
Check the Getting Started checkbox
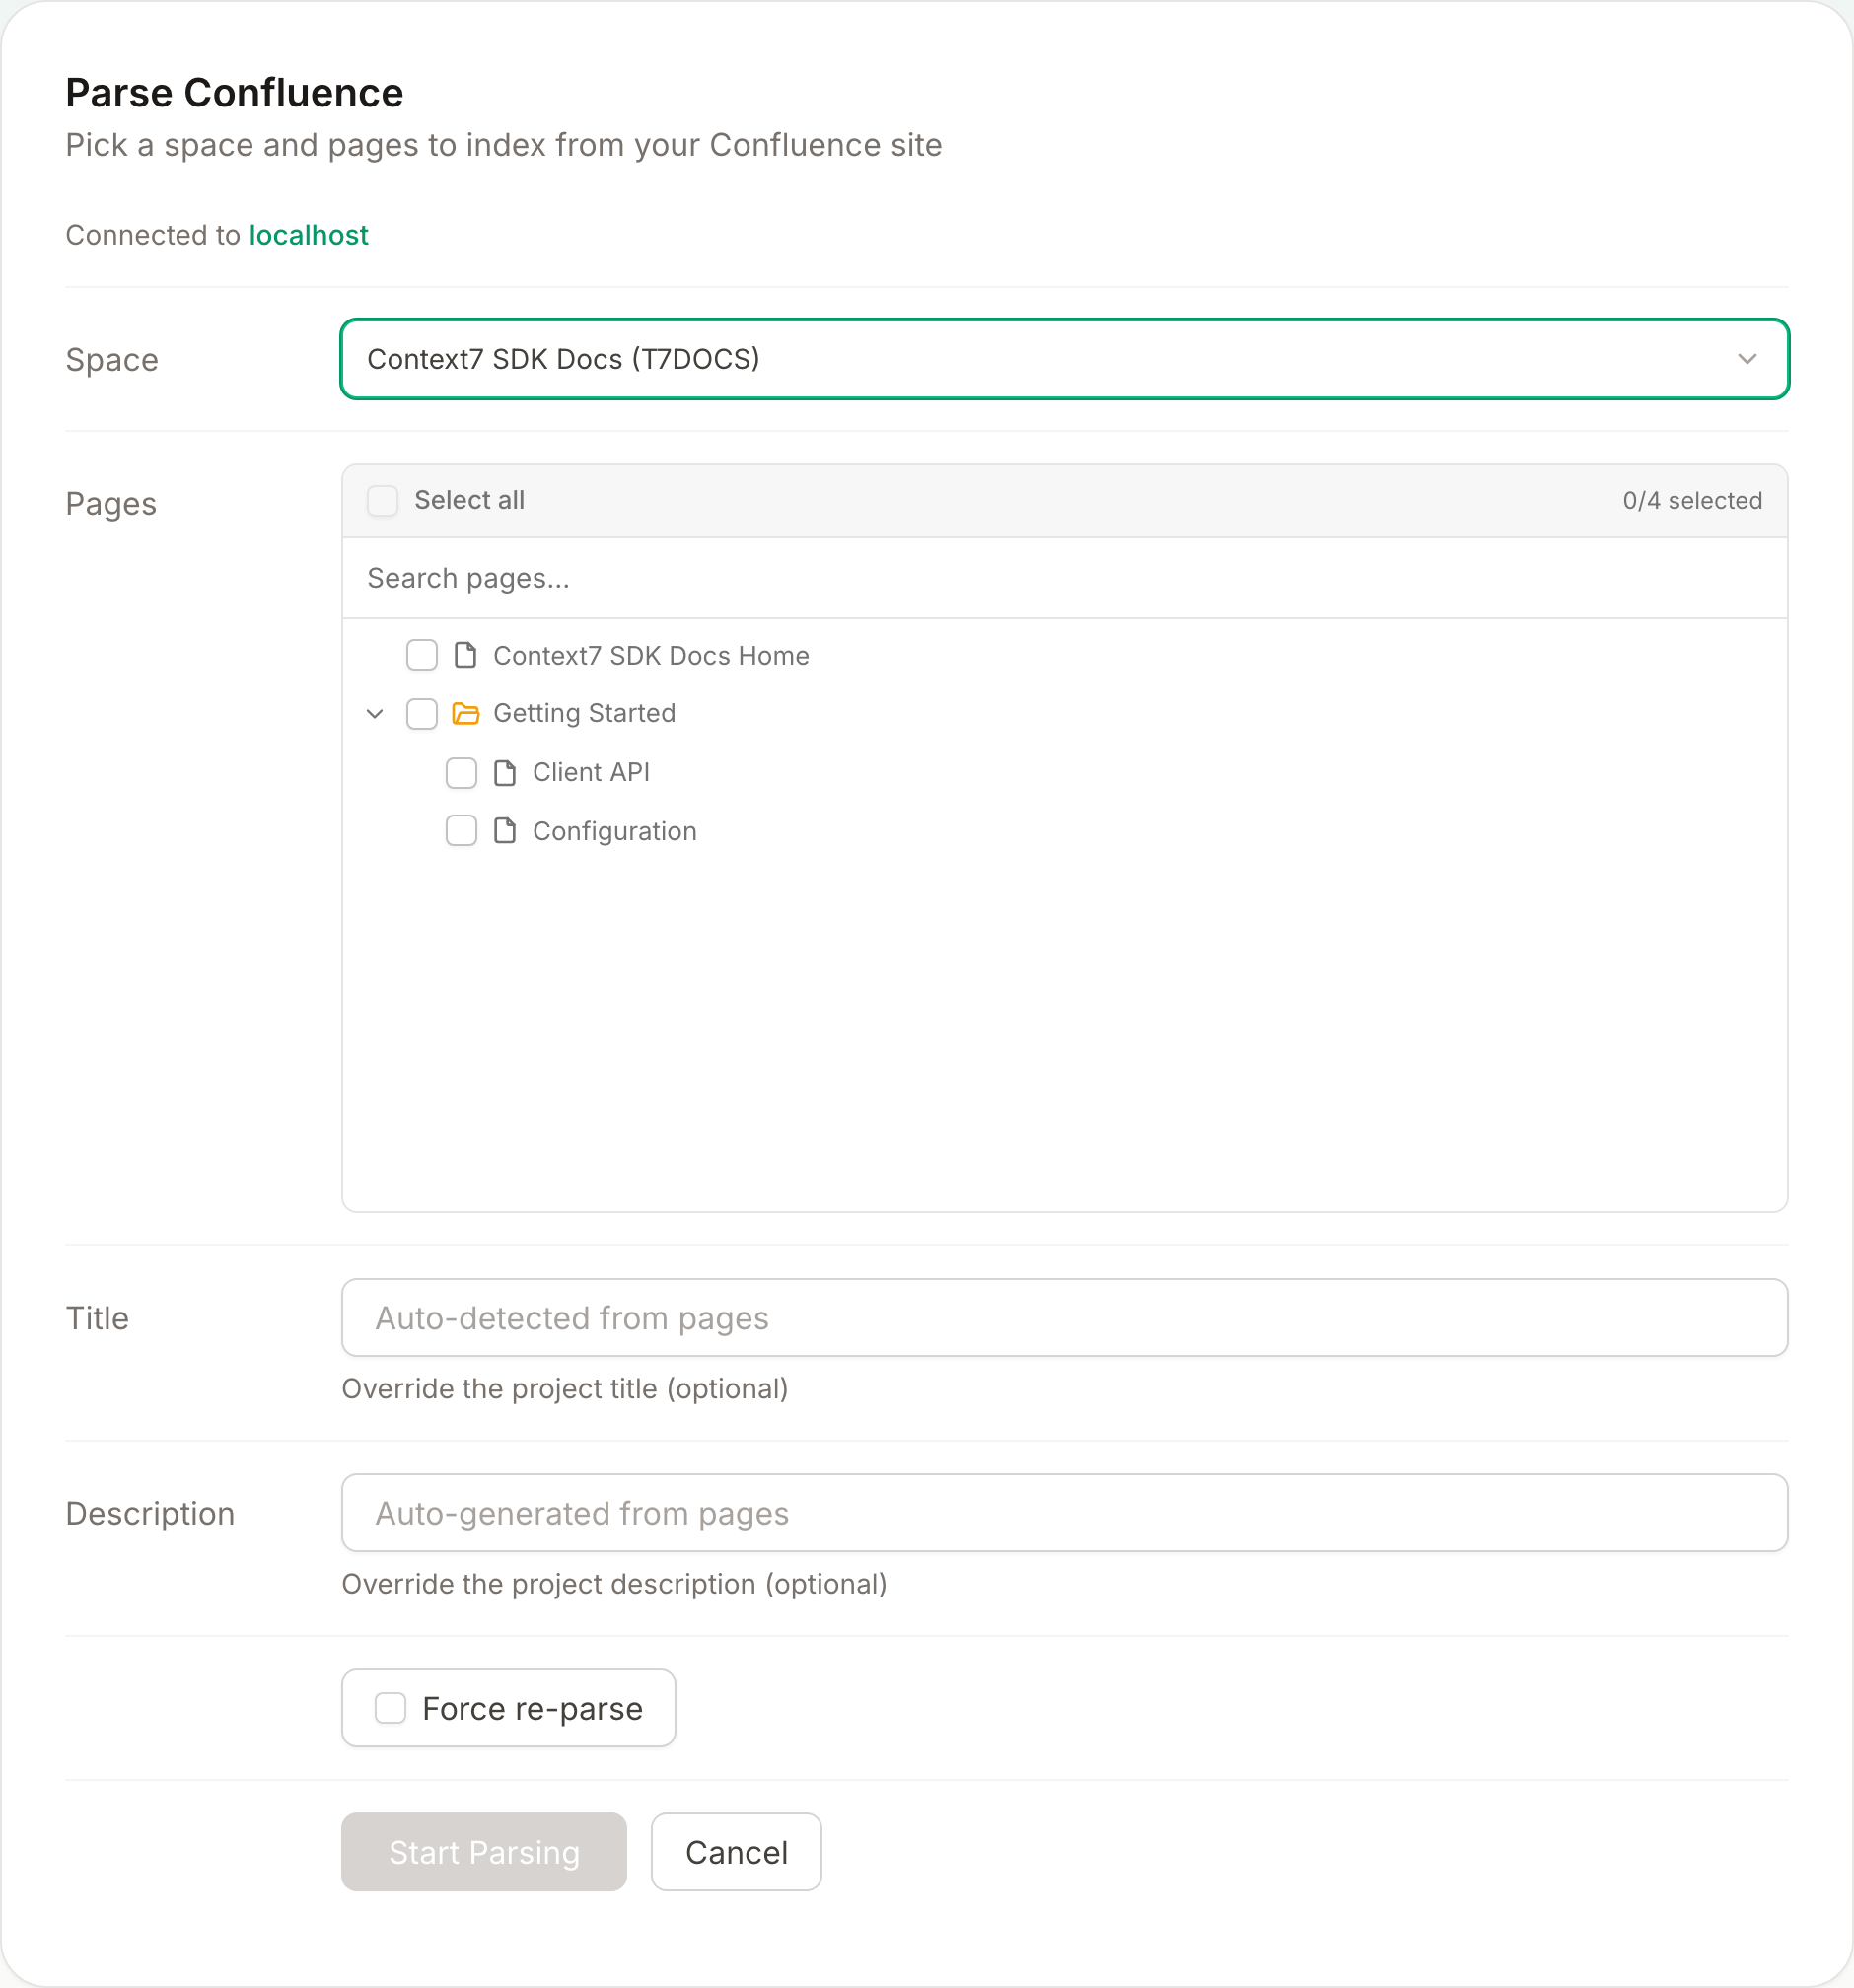(422, 713)
